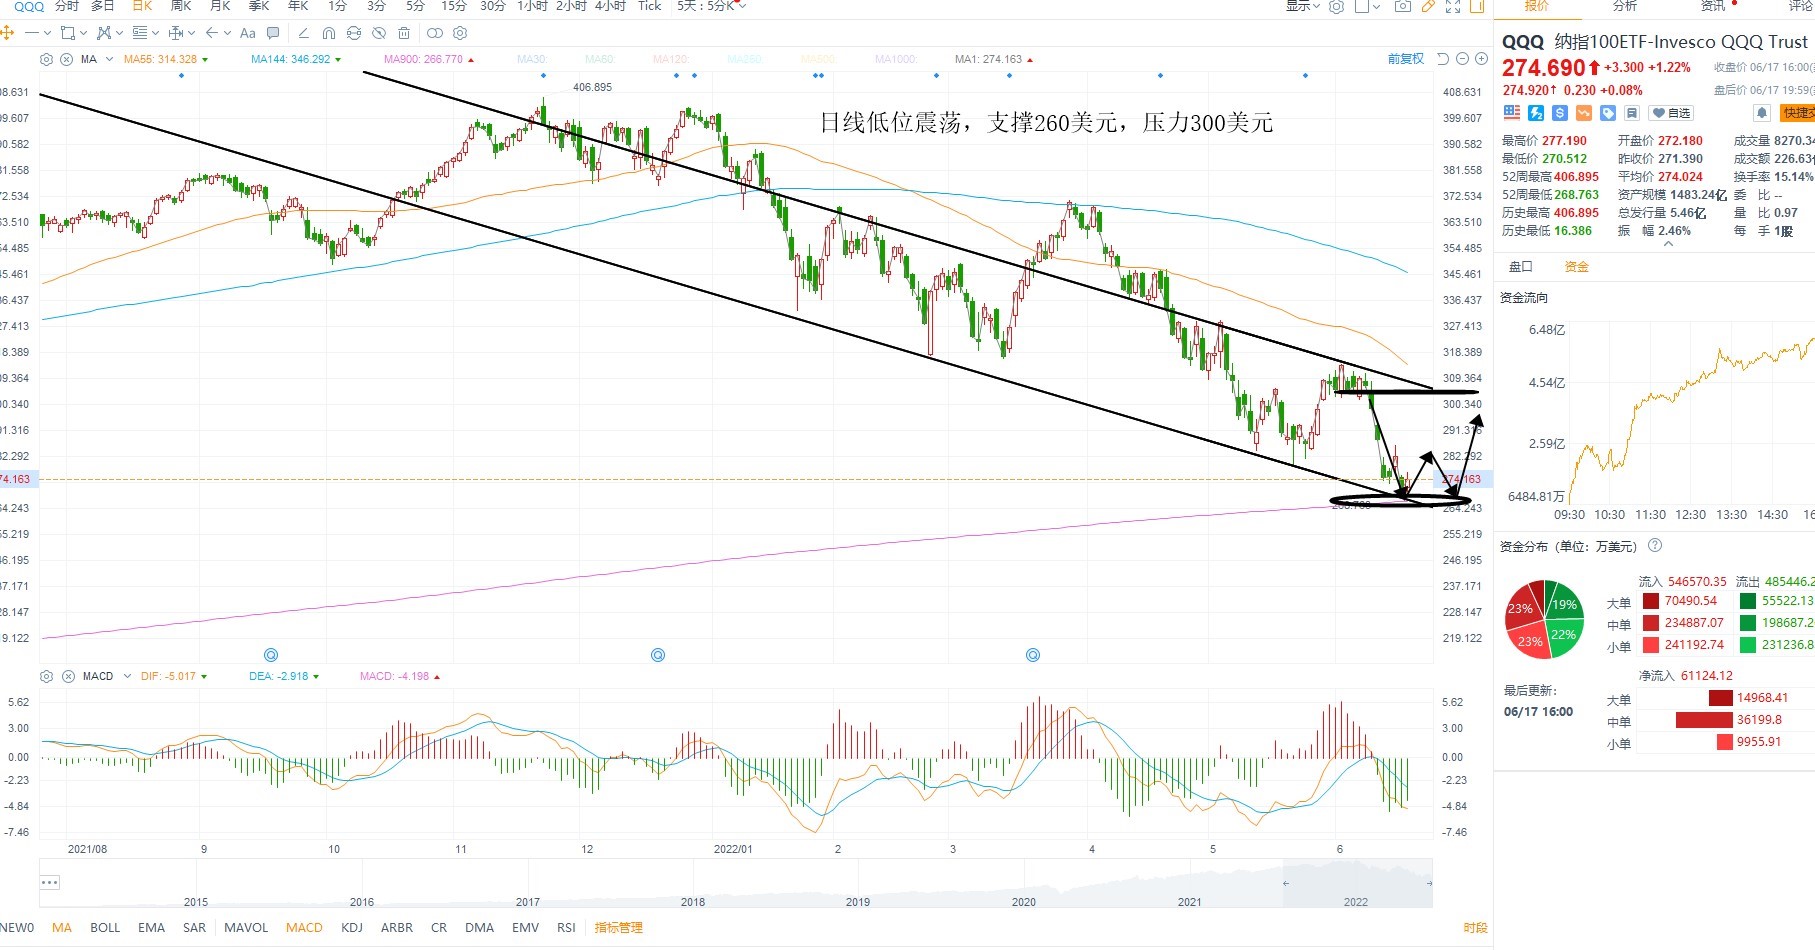This screenshot has height=950, width=1815.
Task: Select the 分时 intraday tab
Action: coord(67,6)
